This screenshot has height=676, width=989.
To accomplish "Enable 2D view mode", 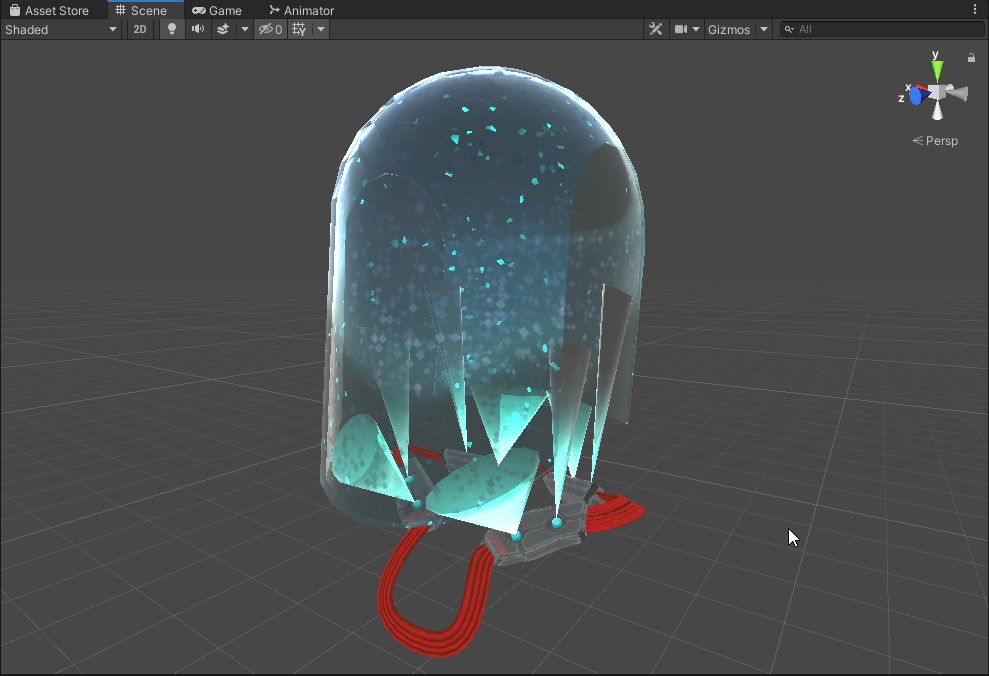I will coord(140,29).
